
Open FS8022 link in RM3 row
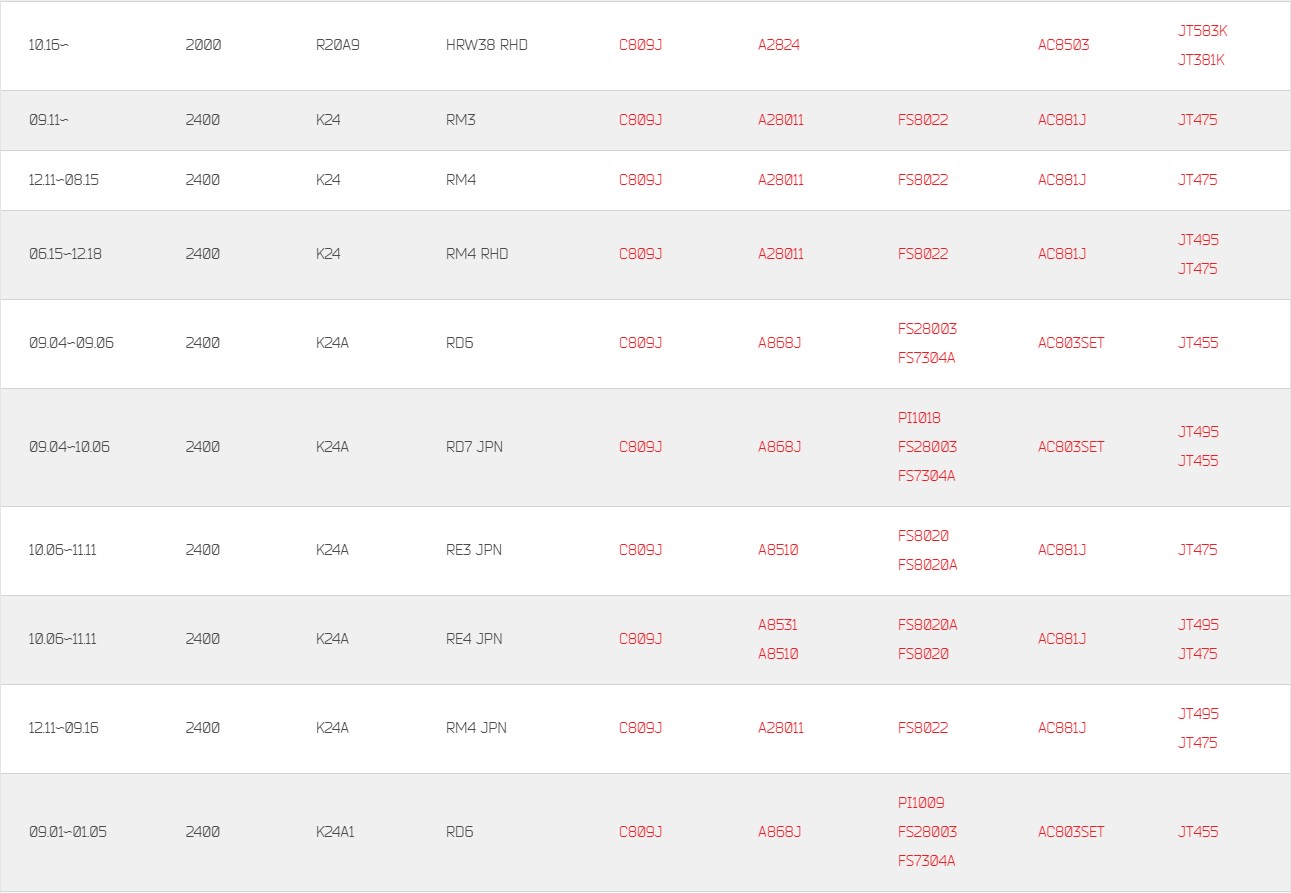(923, 120)
